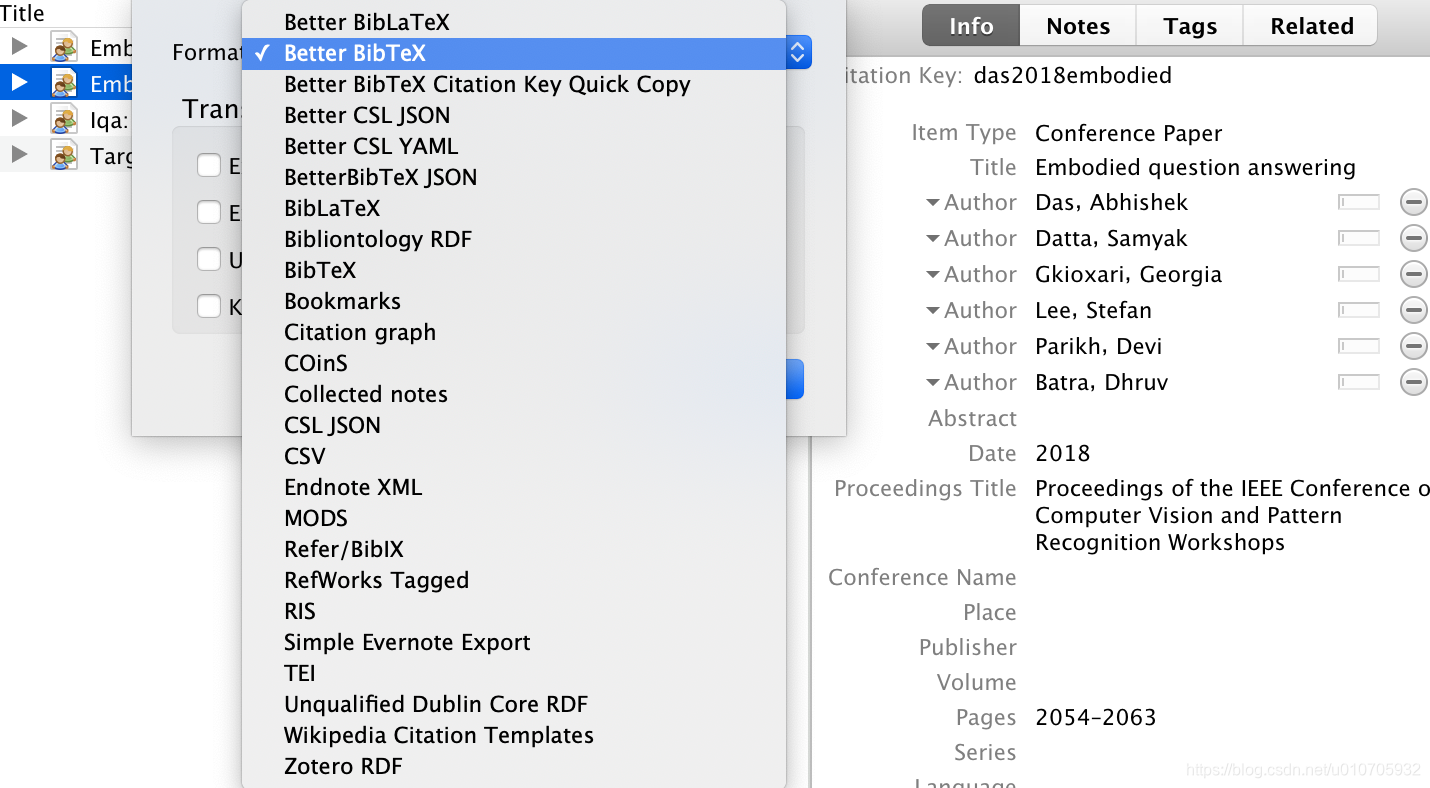Open creator type menu for Das, Abhishek
This screenshot has width=1430, height=788.
click(x=971, y=202)
